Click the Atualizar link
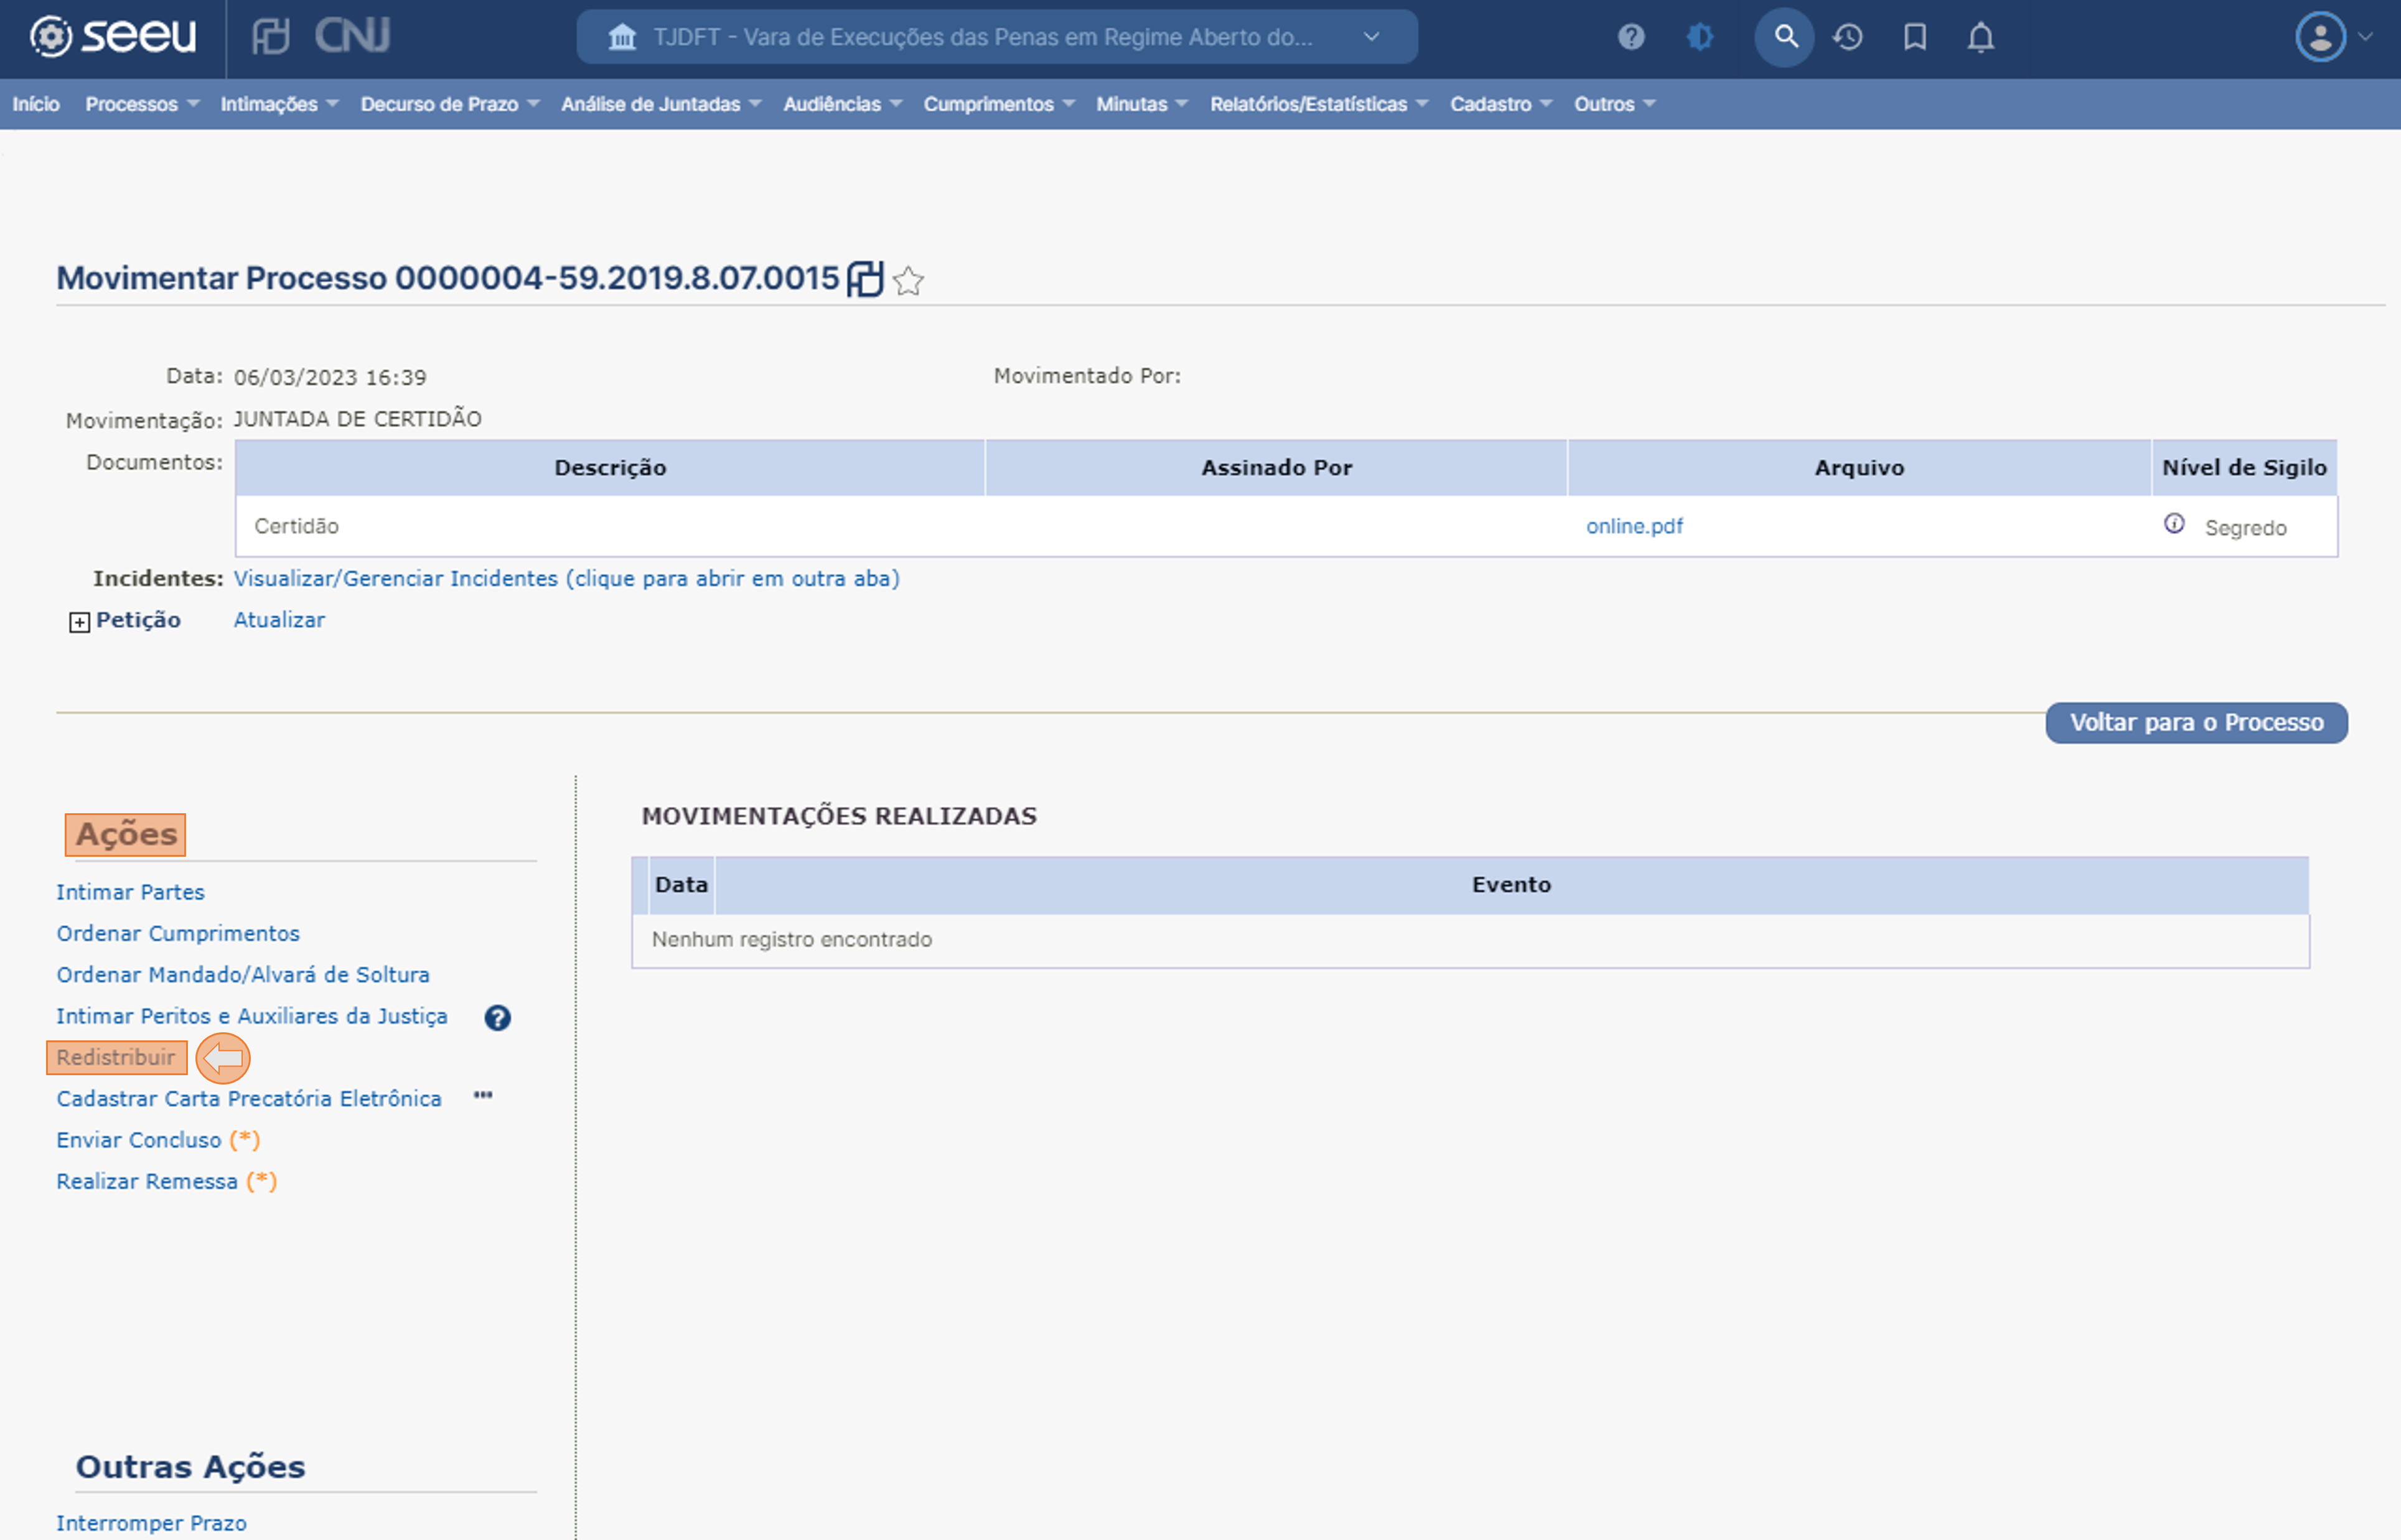The width and height of the screenshot is (2401, 1540). pos(279,620)
